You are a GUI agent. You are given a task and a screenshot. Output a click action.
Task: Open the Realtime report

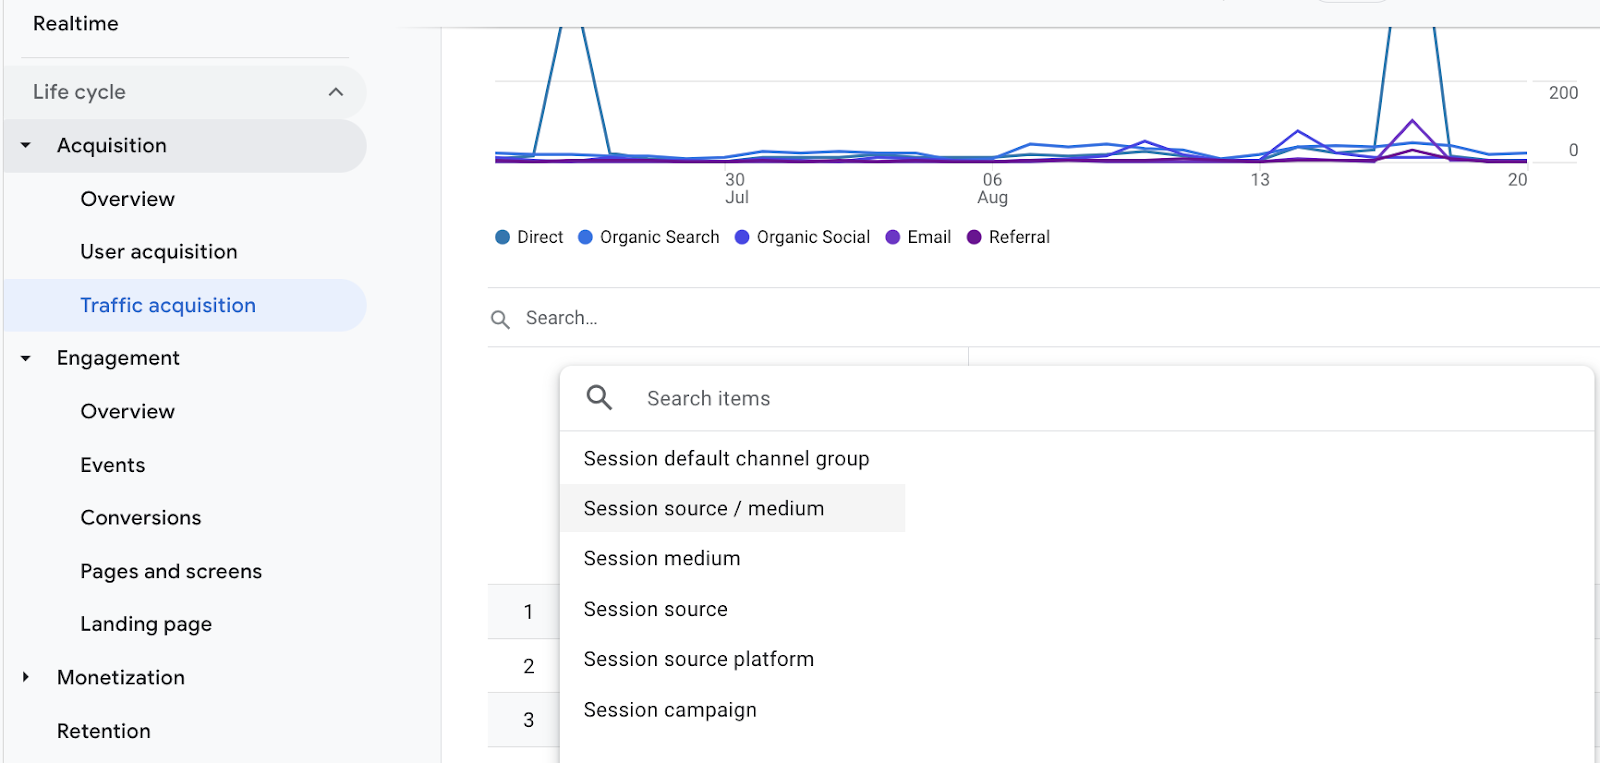(76, 23)
